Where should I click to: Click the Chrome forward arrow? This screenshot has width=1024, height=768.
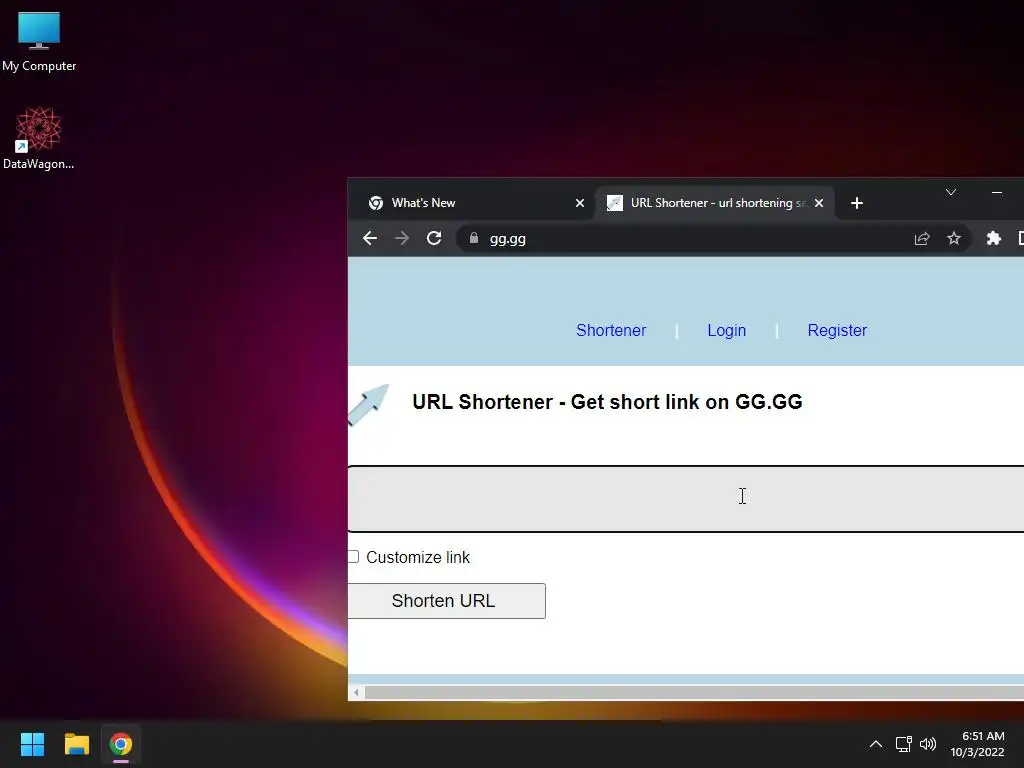(402, 238)
